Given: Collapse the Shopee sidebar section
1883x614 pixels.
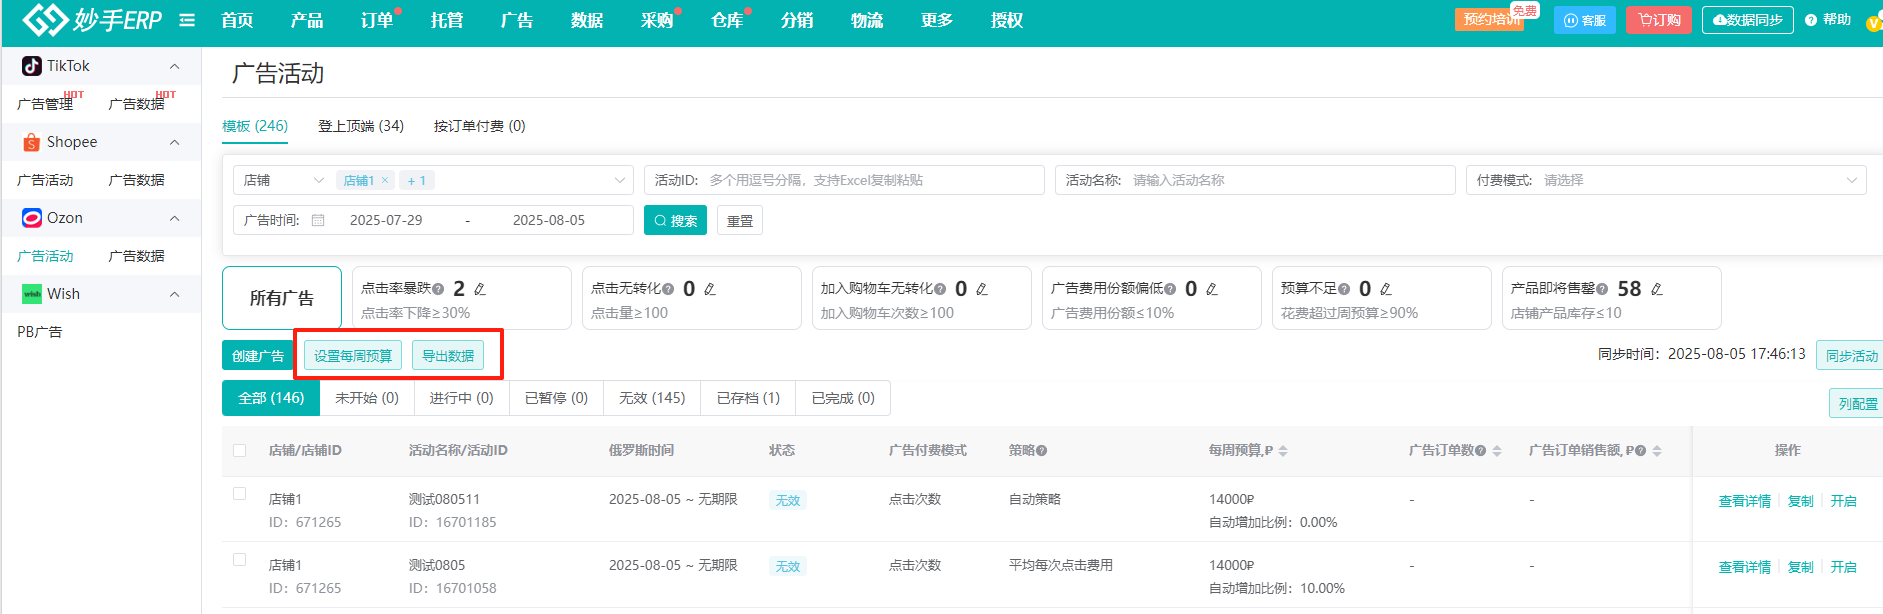Looking at the screenshot, I should point(175,142).
